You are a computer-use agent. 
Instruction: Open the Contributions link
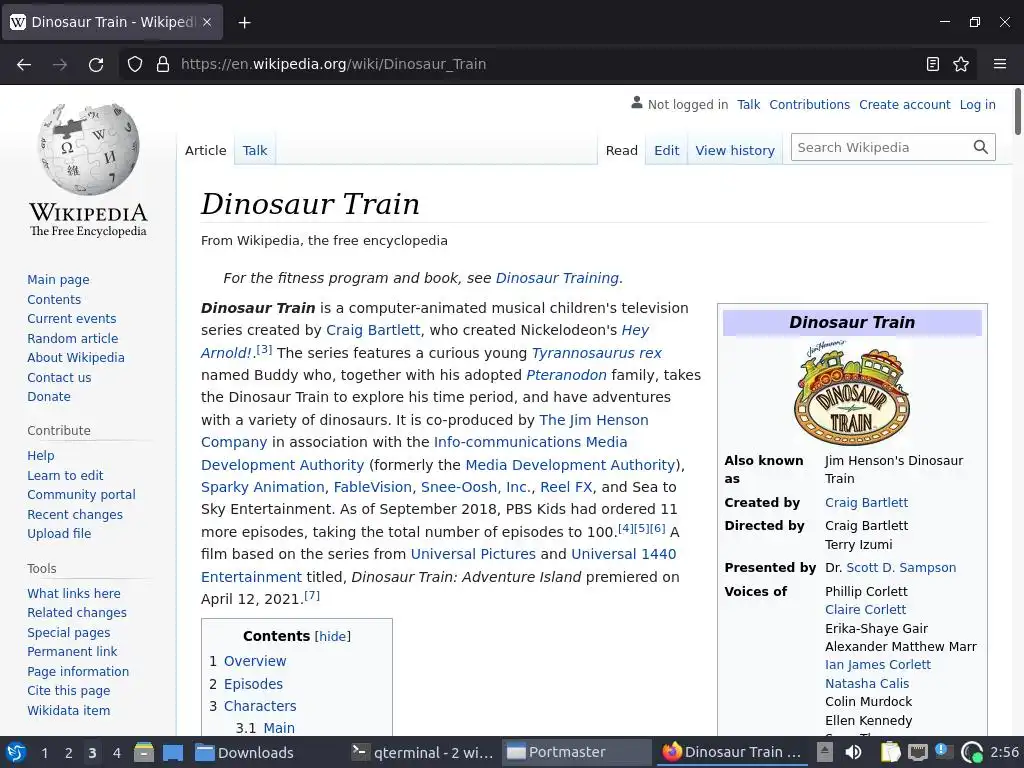pyautogui.click(x=809, y=104)
